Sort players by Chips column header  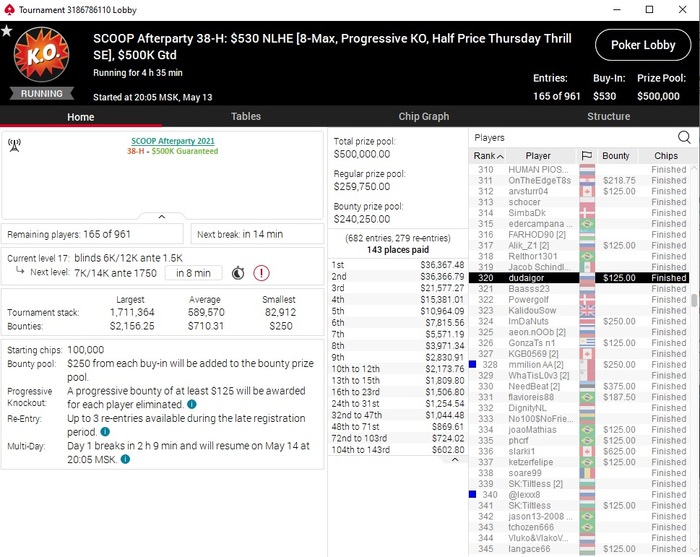[x=666, y=156]
